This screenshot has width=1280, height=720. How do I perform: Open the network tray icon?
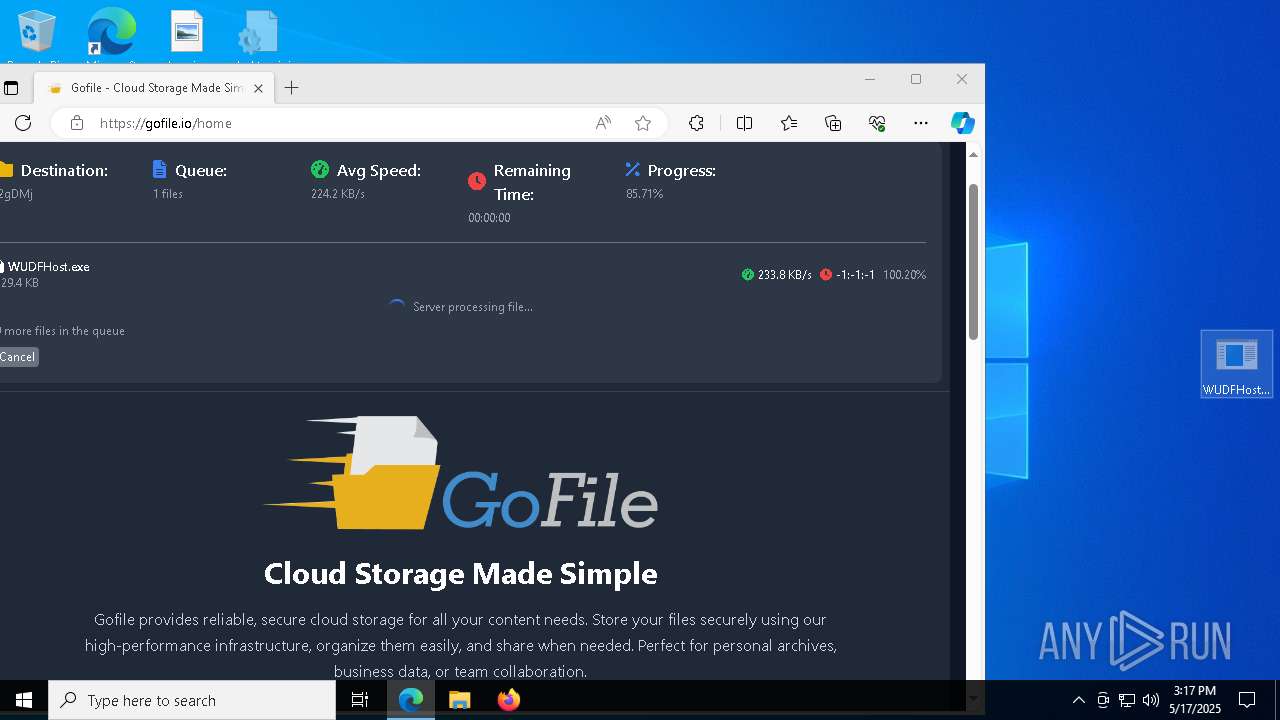point(1127,700)
